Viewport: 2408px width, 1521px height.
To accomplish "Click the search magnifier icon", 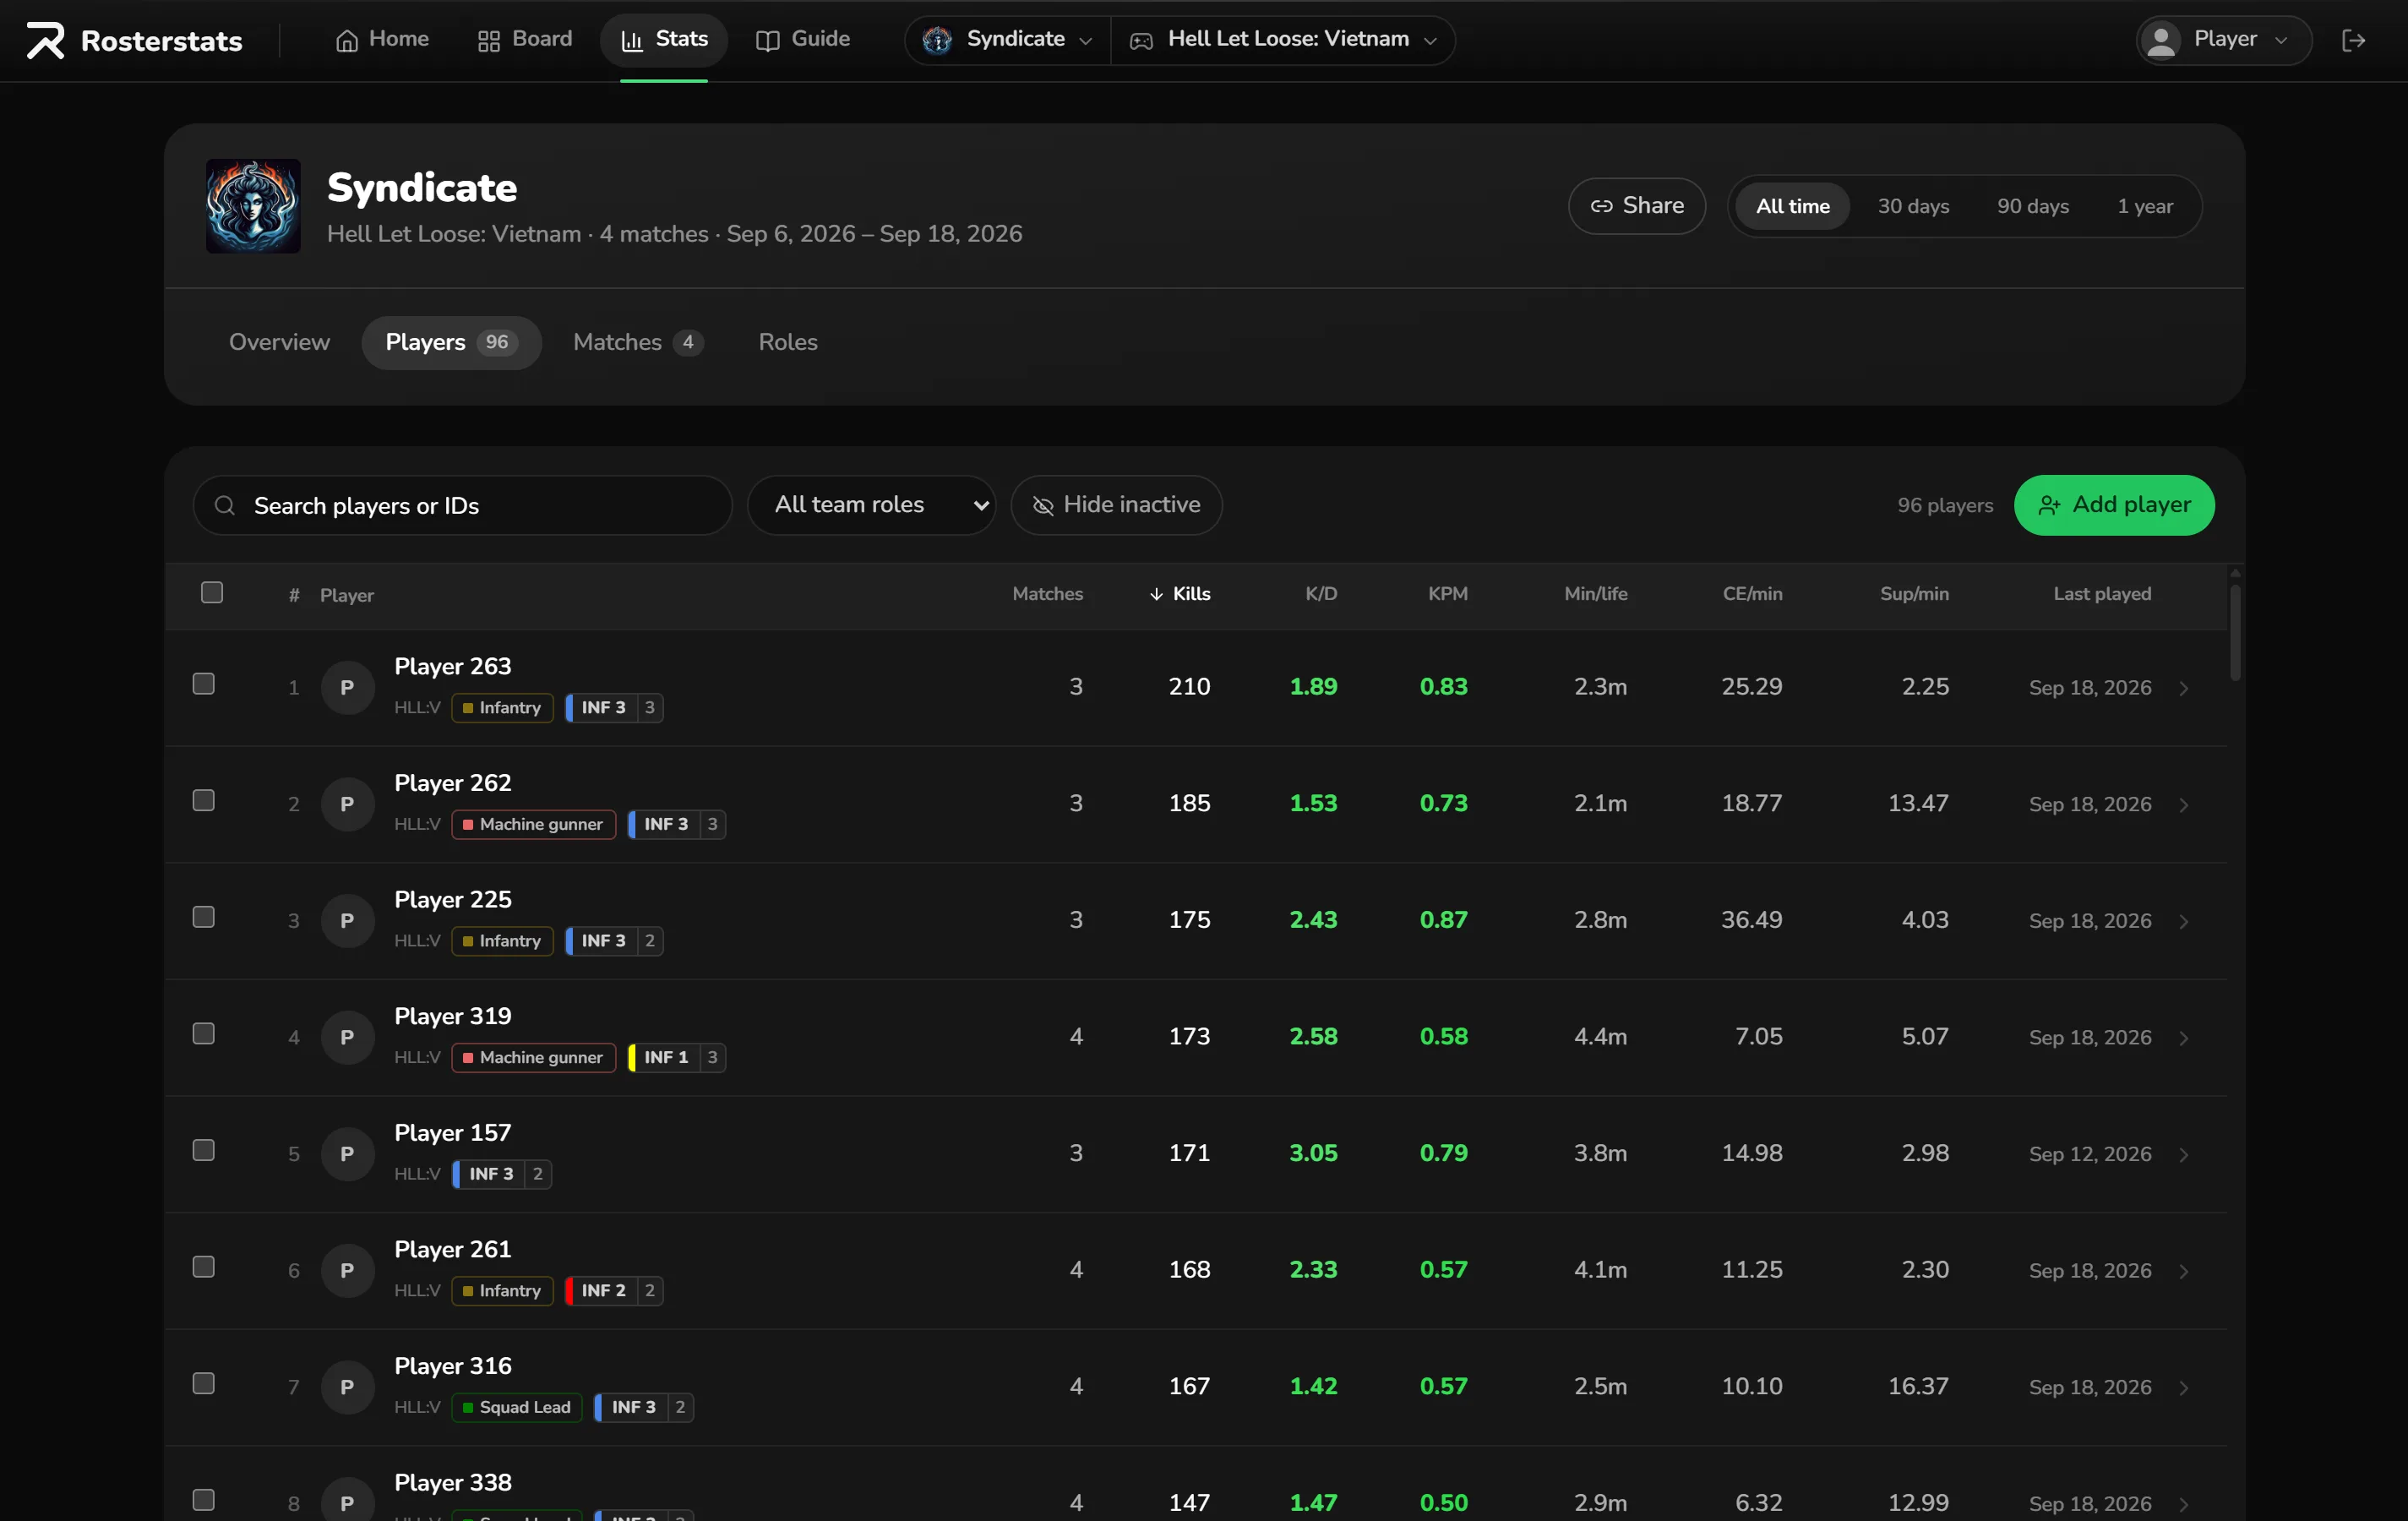I will tap(225, 505).
